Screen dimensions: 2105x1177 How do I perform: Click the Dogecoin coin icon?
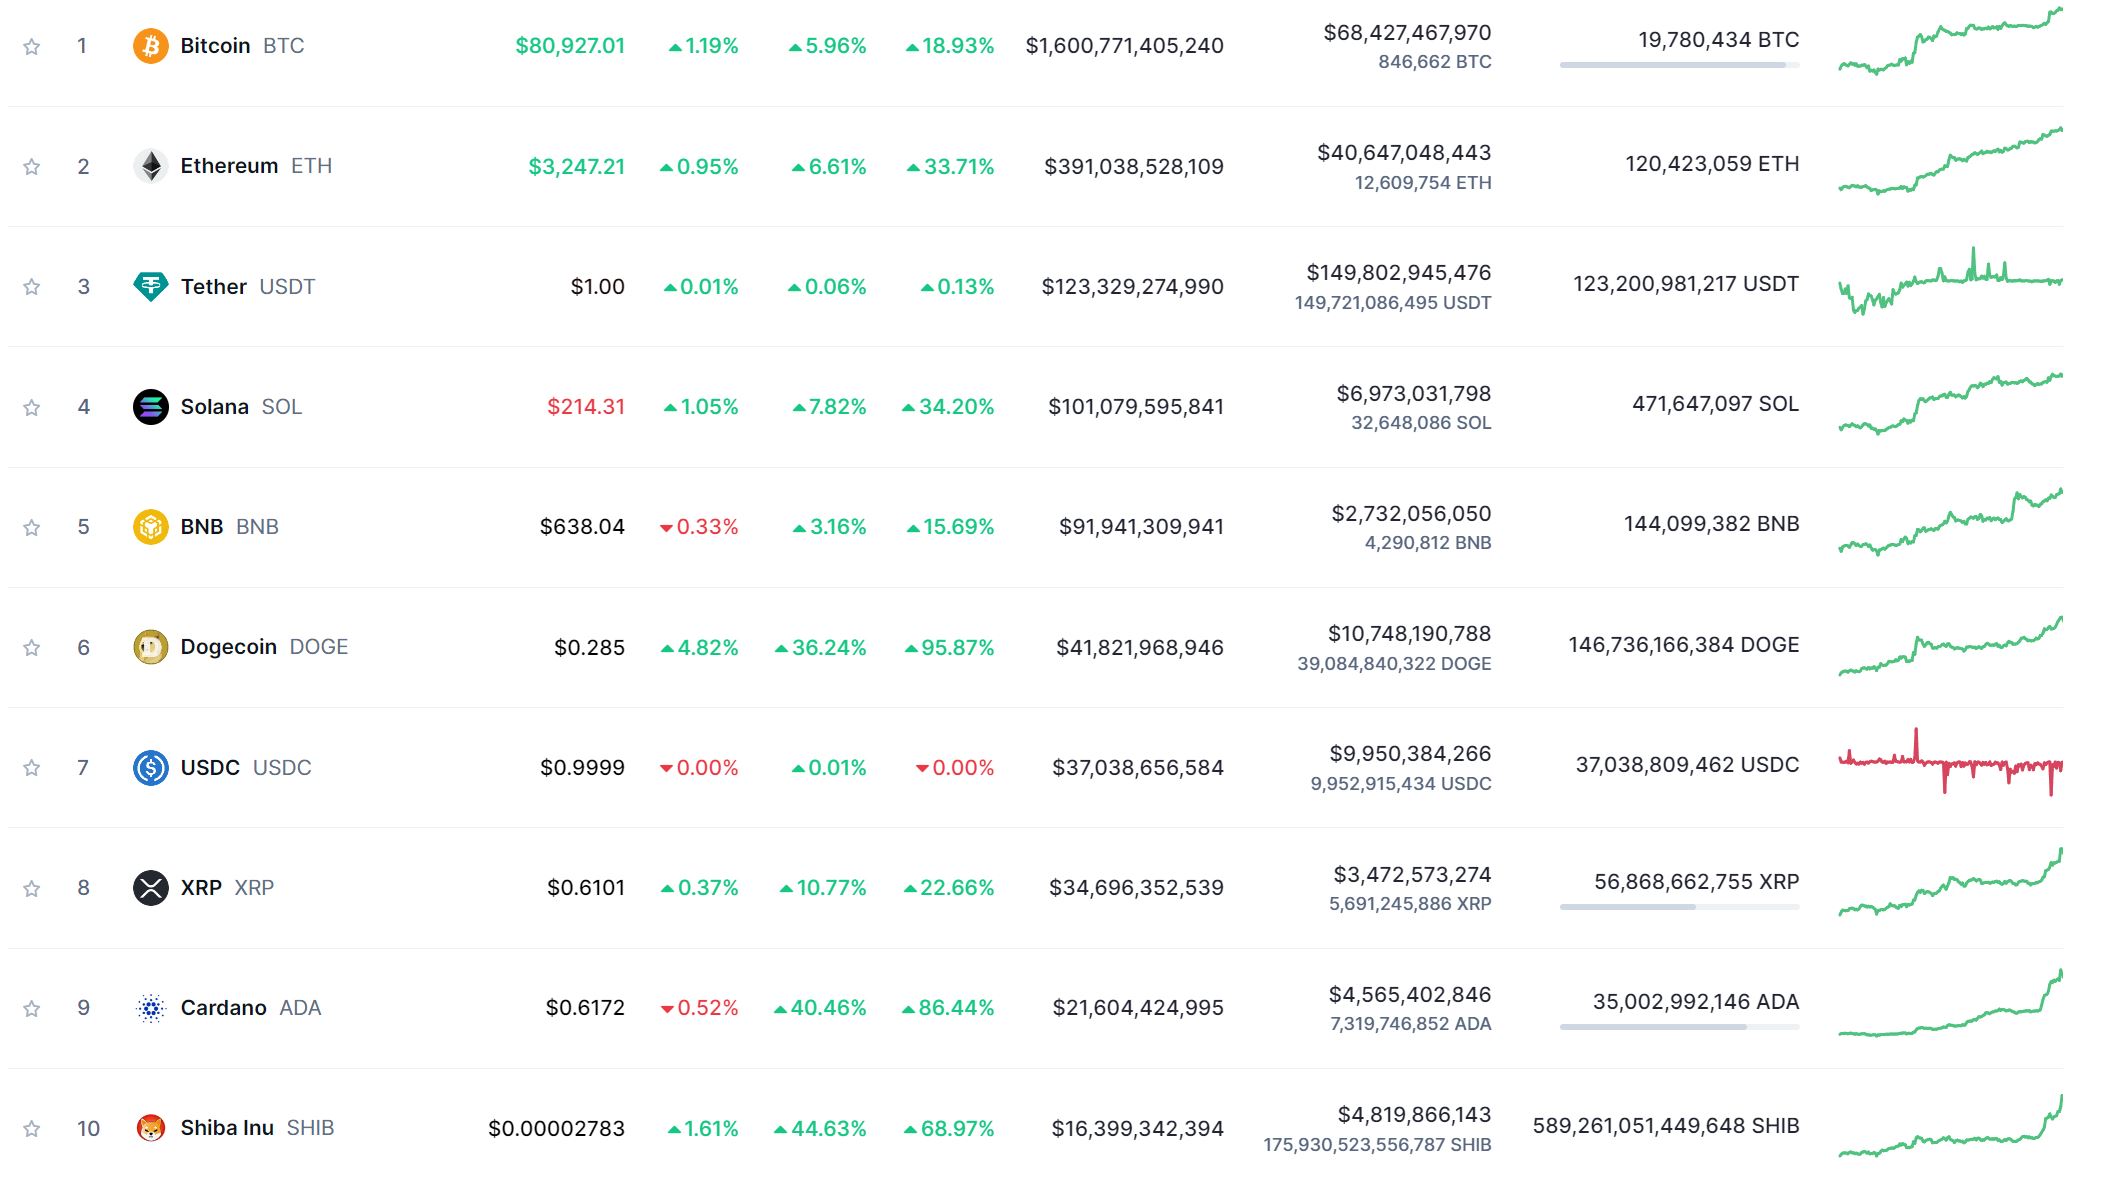[x=151, y=647]
